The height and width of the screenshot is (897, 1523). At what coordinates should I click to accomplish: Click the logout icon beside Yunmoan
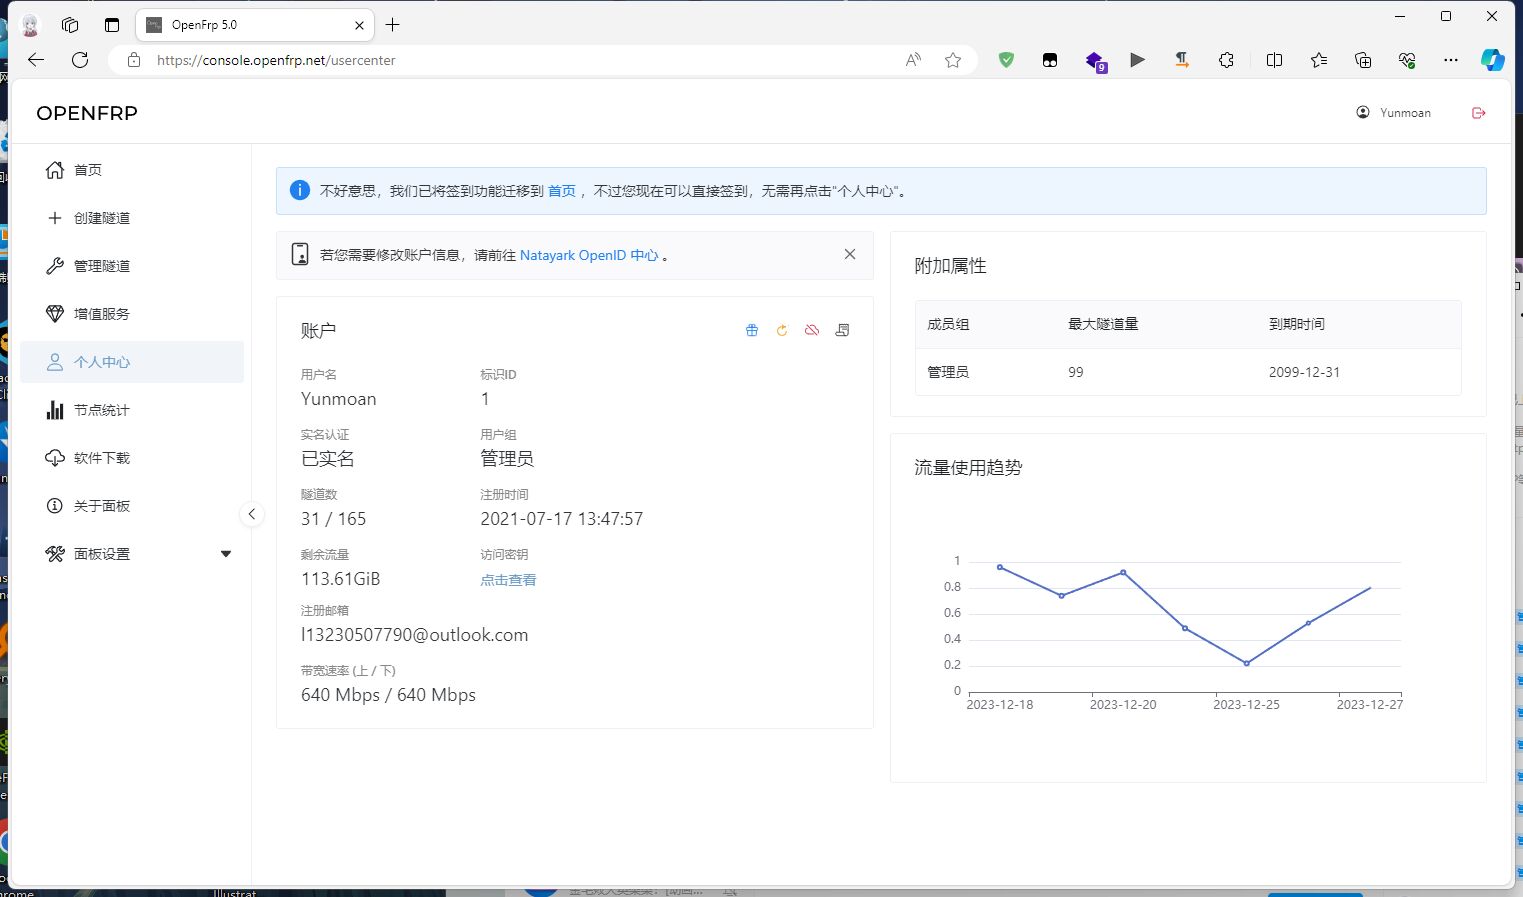pyautogui.click(x=1479, y=113)
